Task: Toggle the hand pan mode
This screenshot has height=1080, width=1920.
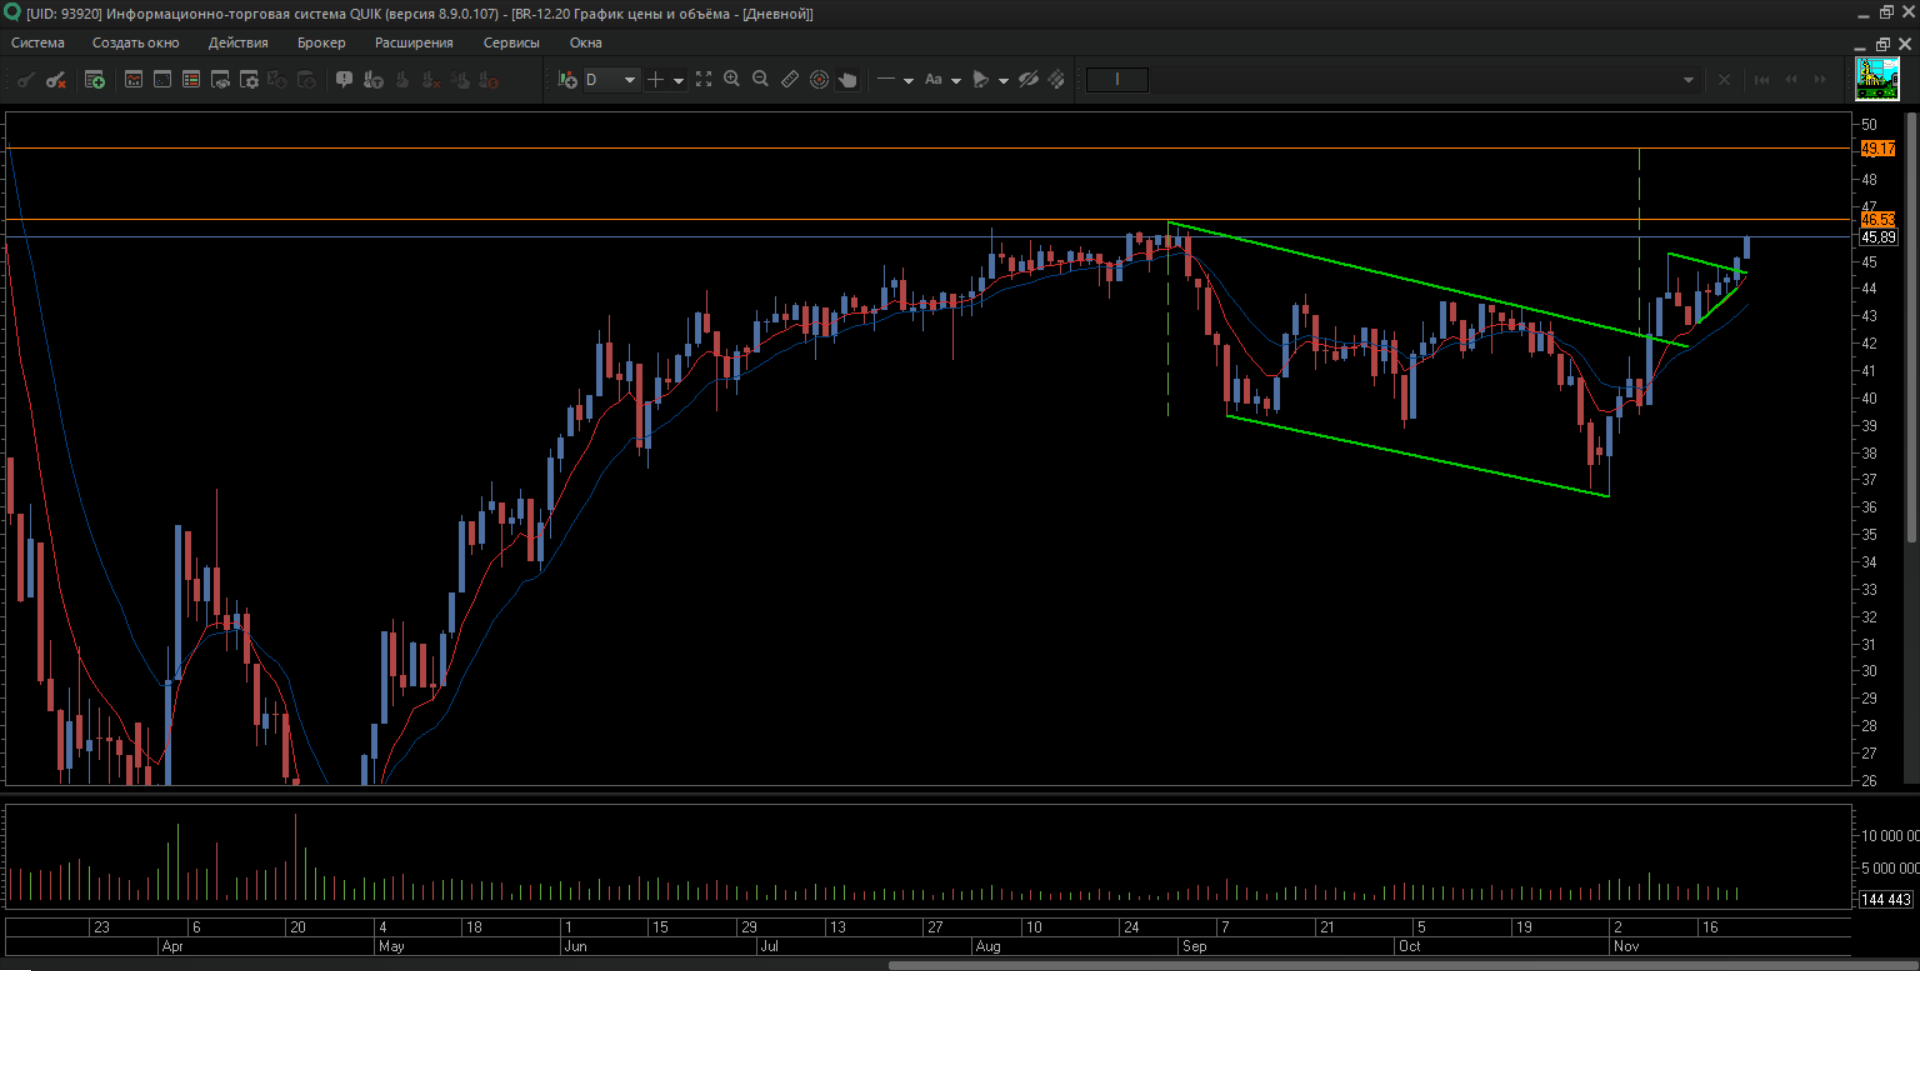Action: coord(848,80)
